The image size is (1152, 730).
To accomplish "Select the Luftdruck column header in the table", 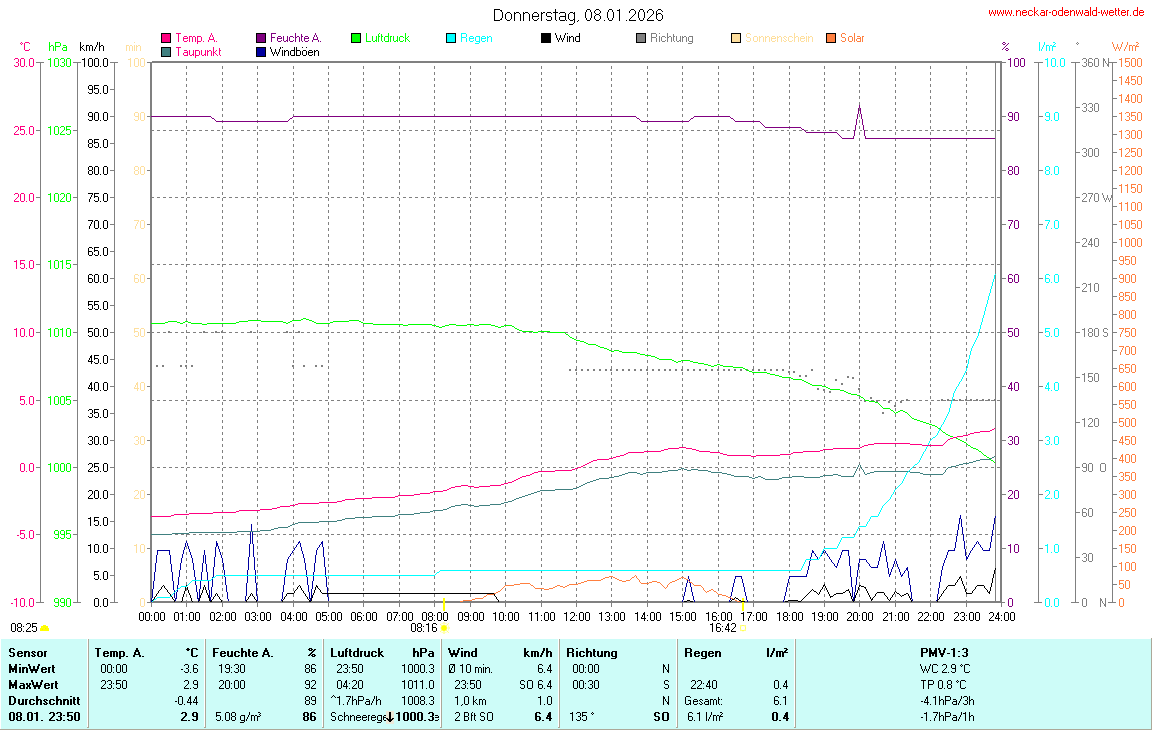I will 357,652.
